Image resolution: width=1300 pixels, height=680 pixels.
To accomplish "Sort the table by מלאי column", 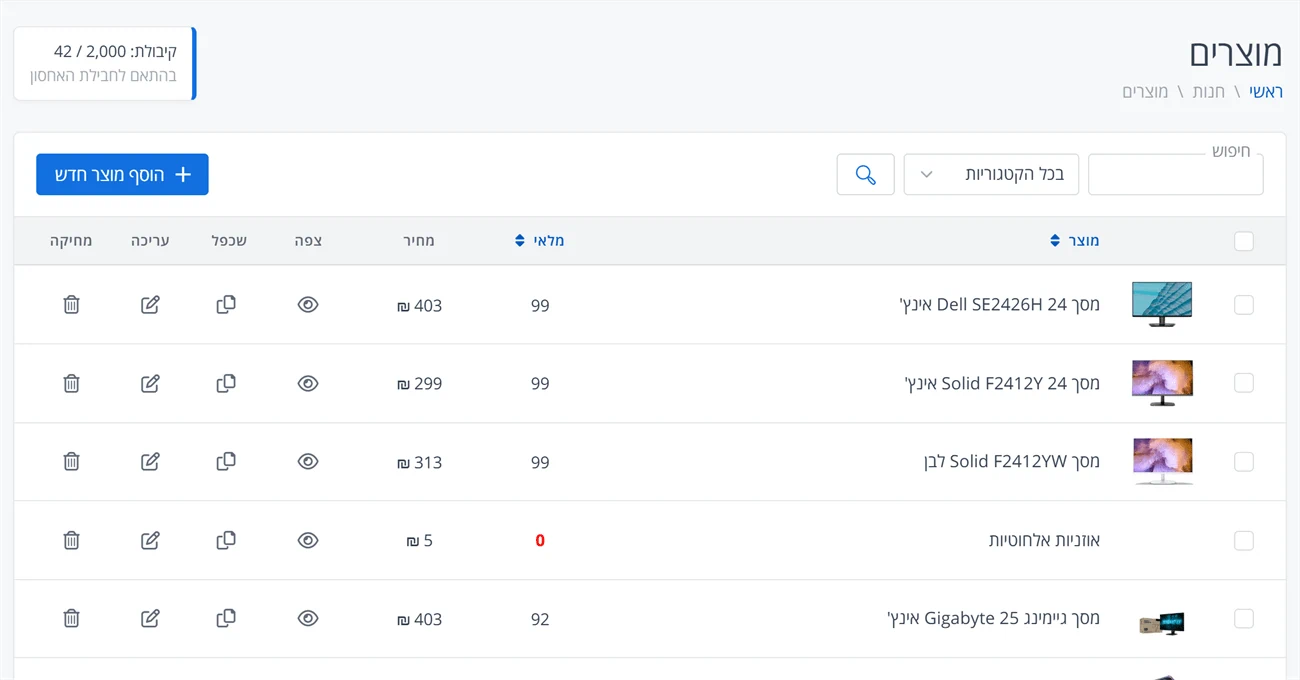I will [540, 241].
